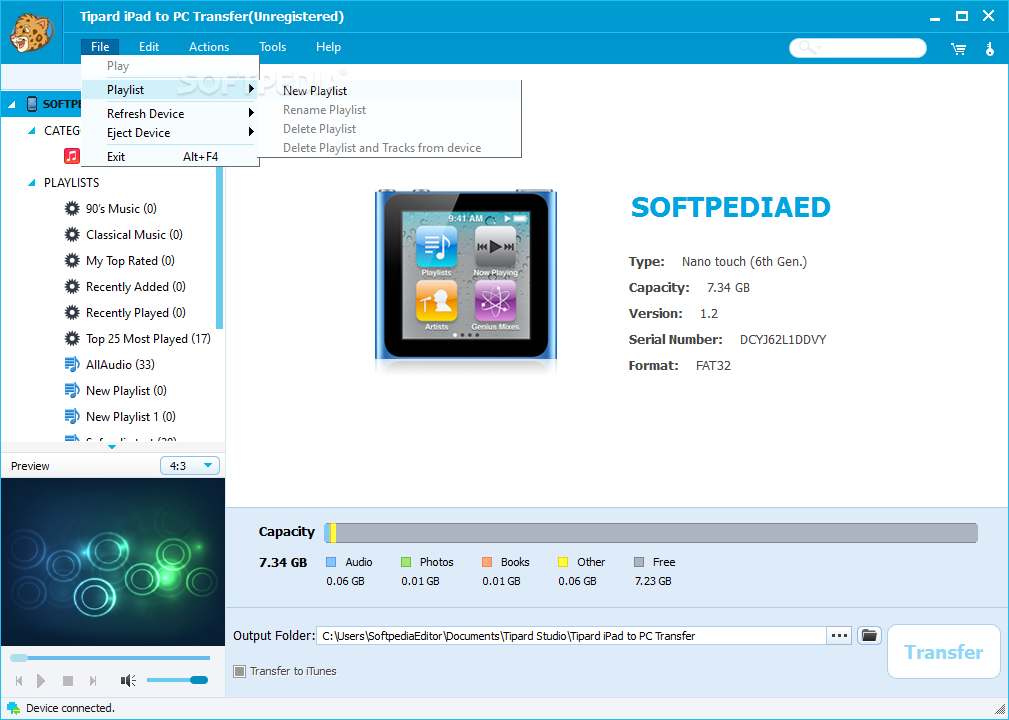Expand the Playlist submenu arrow
Image resolution: width=1009 pixels, height=720 pixels.
251,89
